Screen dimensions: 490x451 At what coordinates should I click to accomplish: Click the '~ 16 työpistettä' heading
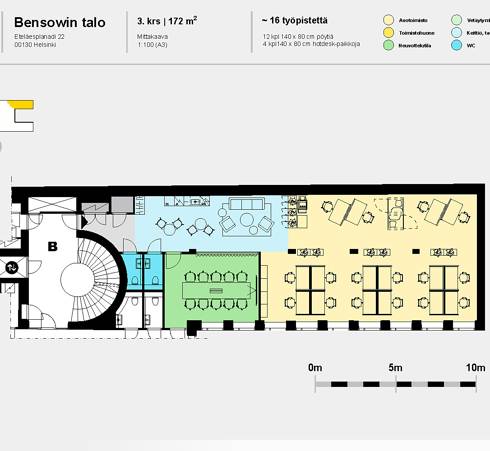[295, 21]
